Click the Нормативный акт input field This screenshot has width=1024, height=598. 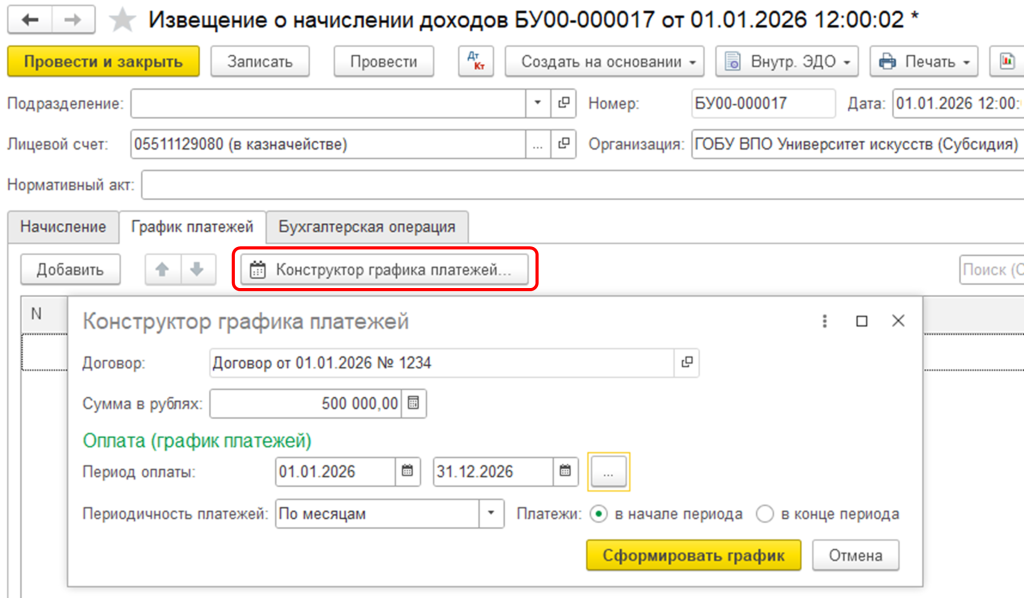coord(583,185)
